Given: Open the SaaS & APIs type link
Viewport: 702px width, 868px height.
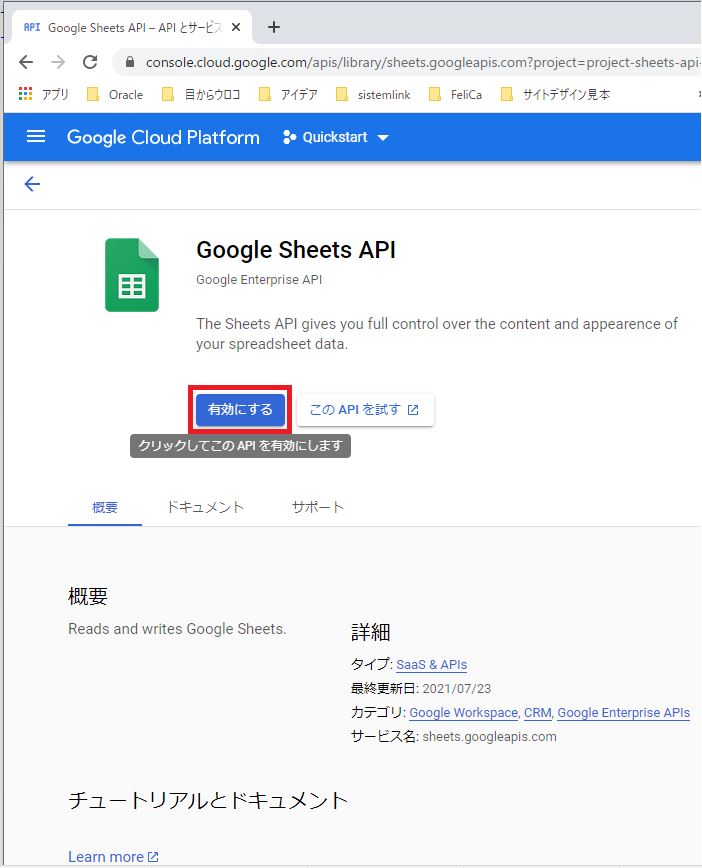Looking at the screenshot, I should tap(431, 664).
